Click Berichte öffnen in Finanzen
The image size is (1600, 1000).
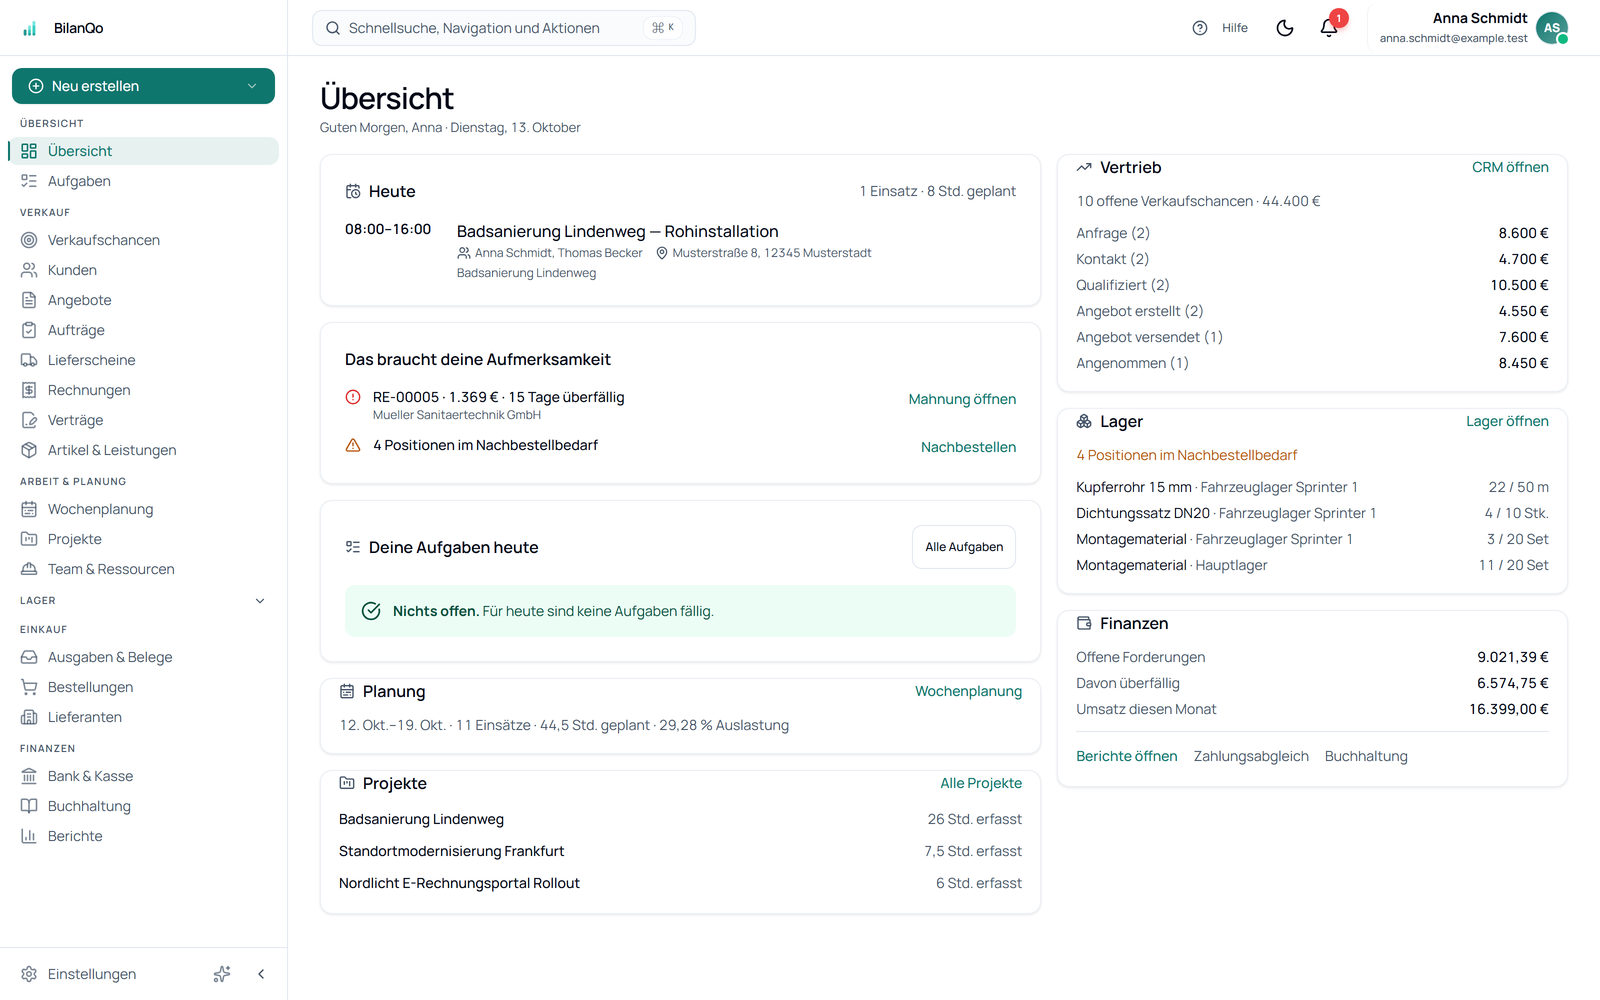1126,756
